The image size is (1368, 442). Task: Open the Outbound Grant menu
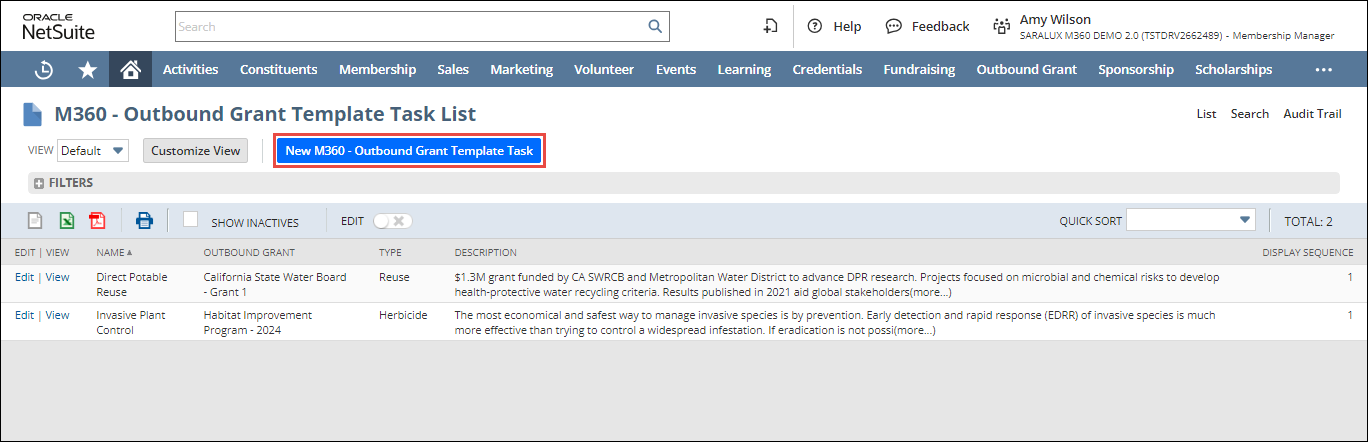(1026, 70)
